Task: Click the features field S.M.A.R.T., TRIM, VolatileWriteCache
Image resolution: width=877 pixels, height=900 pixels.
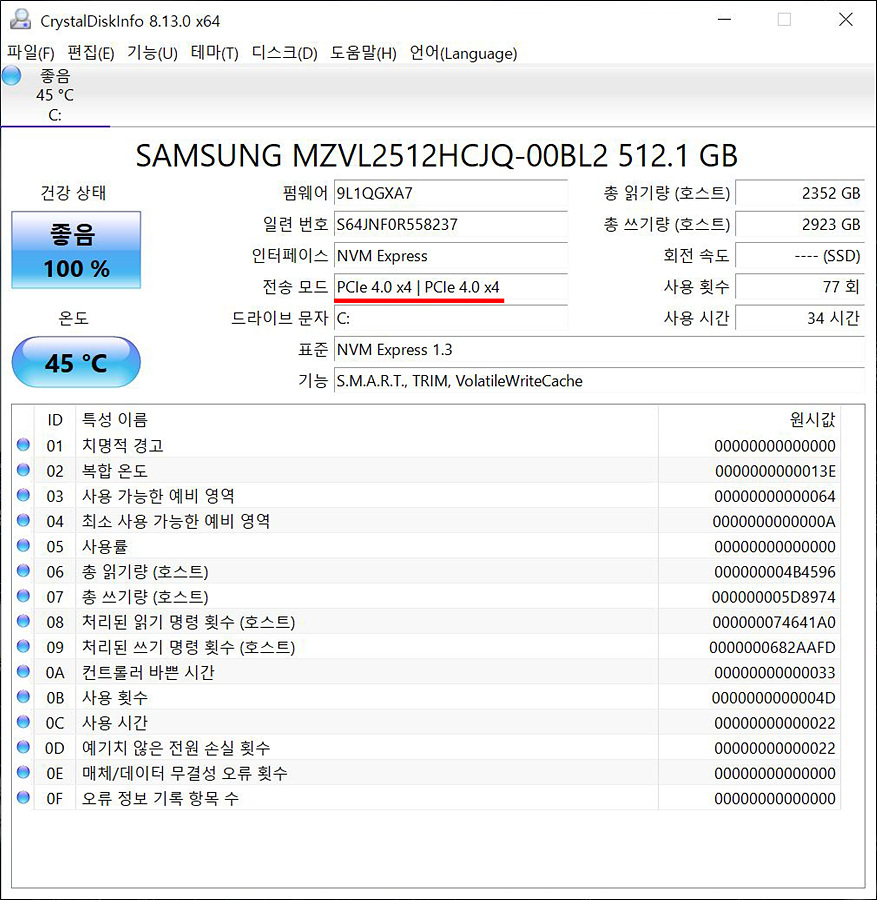Action: [599, 381]
